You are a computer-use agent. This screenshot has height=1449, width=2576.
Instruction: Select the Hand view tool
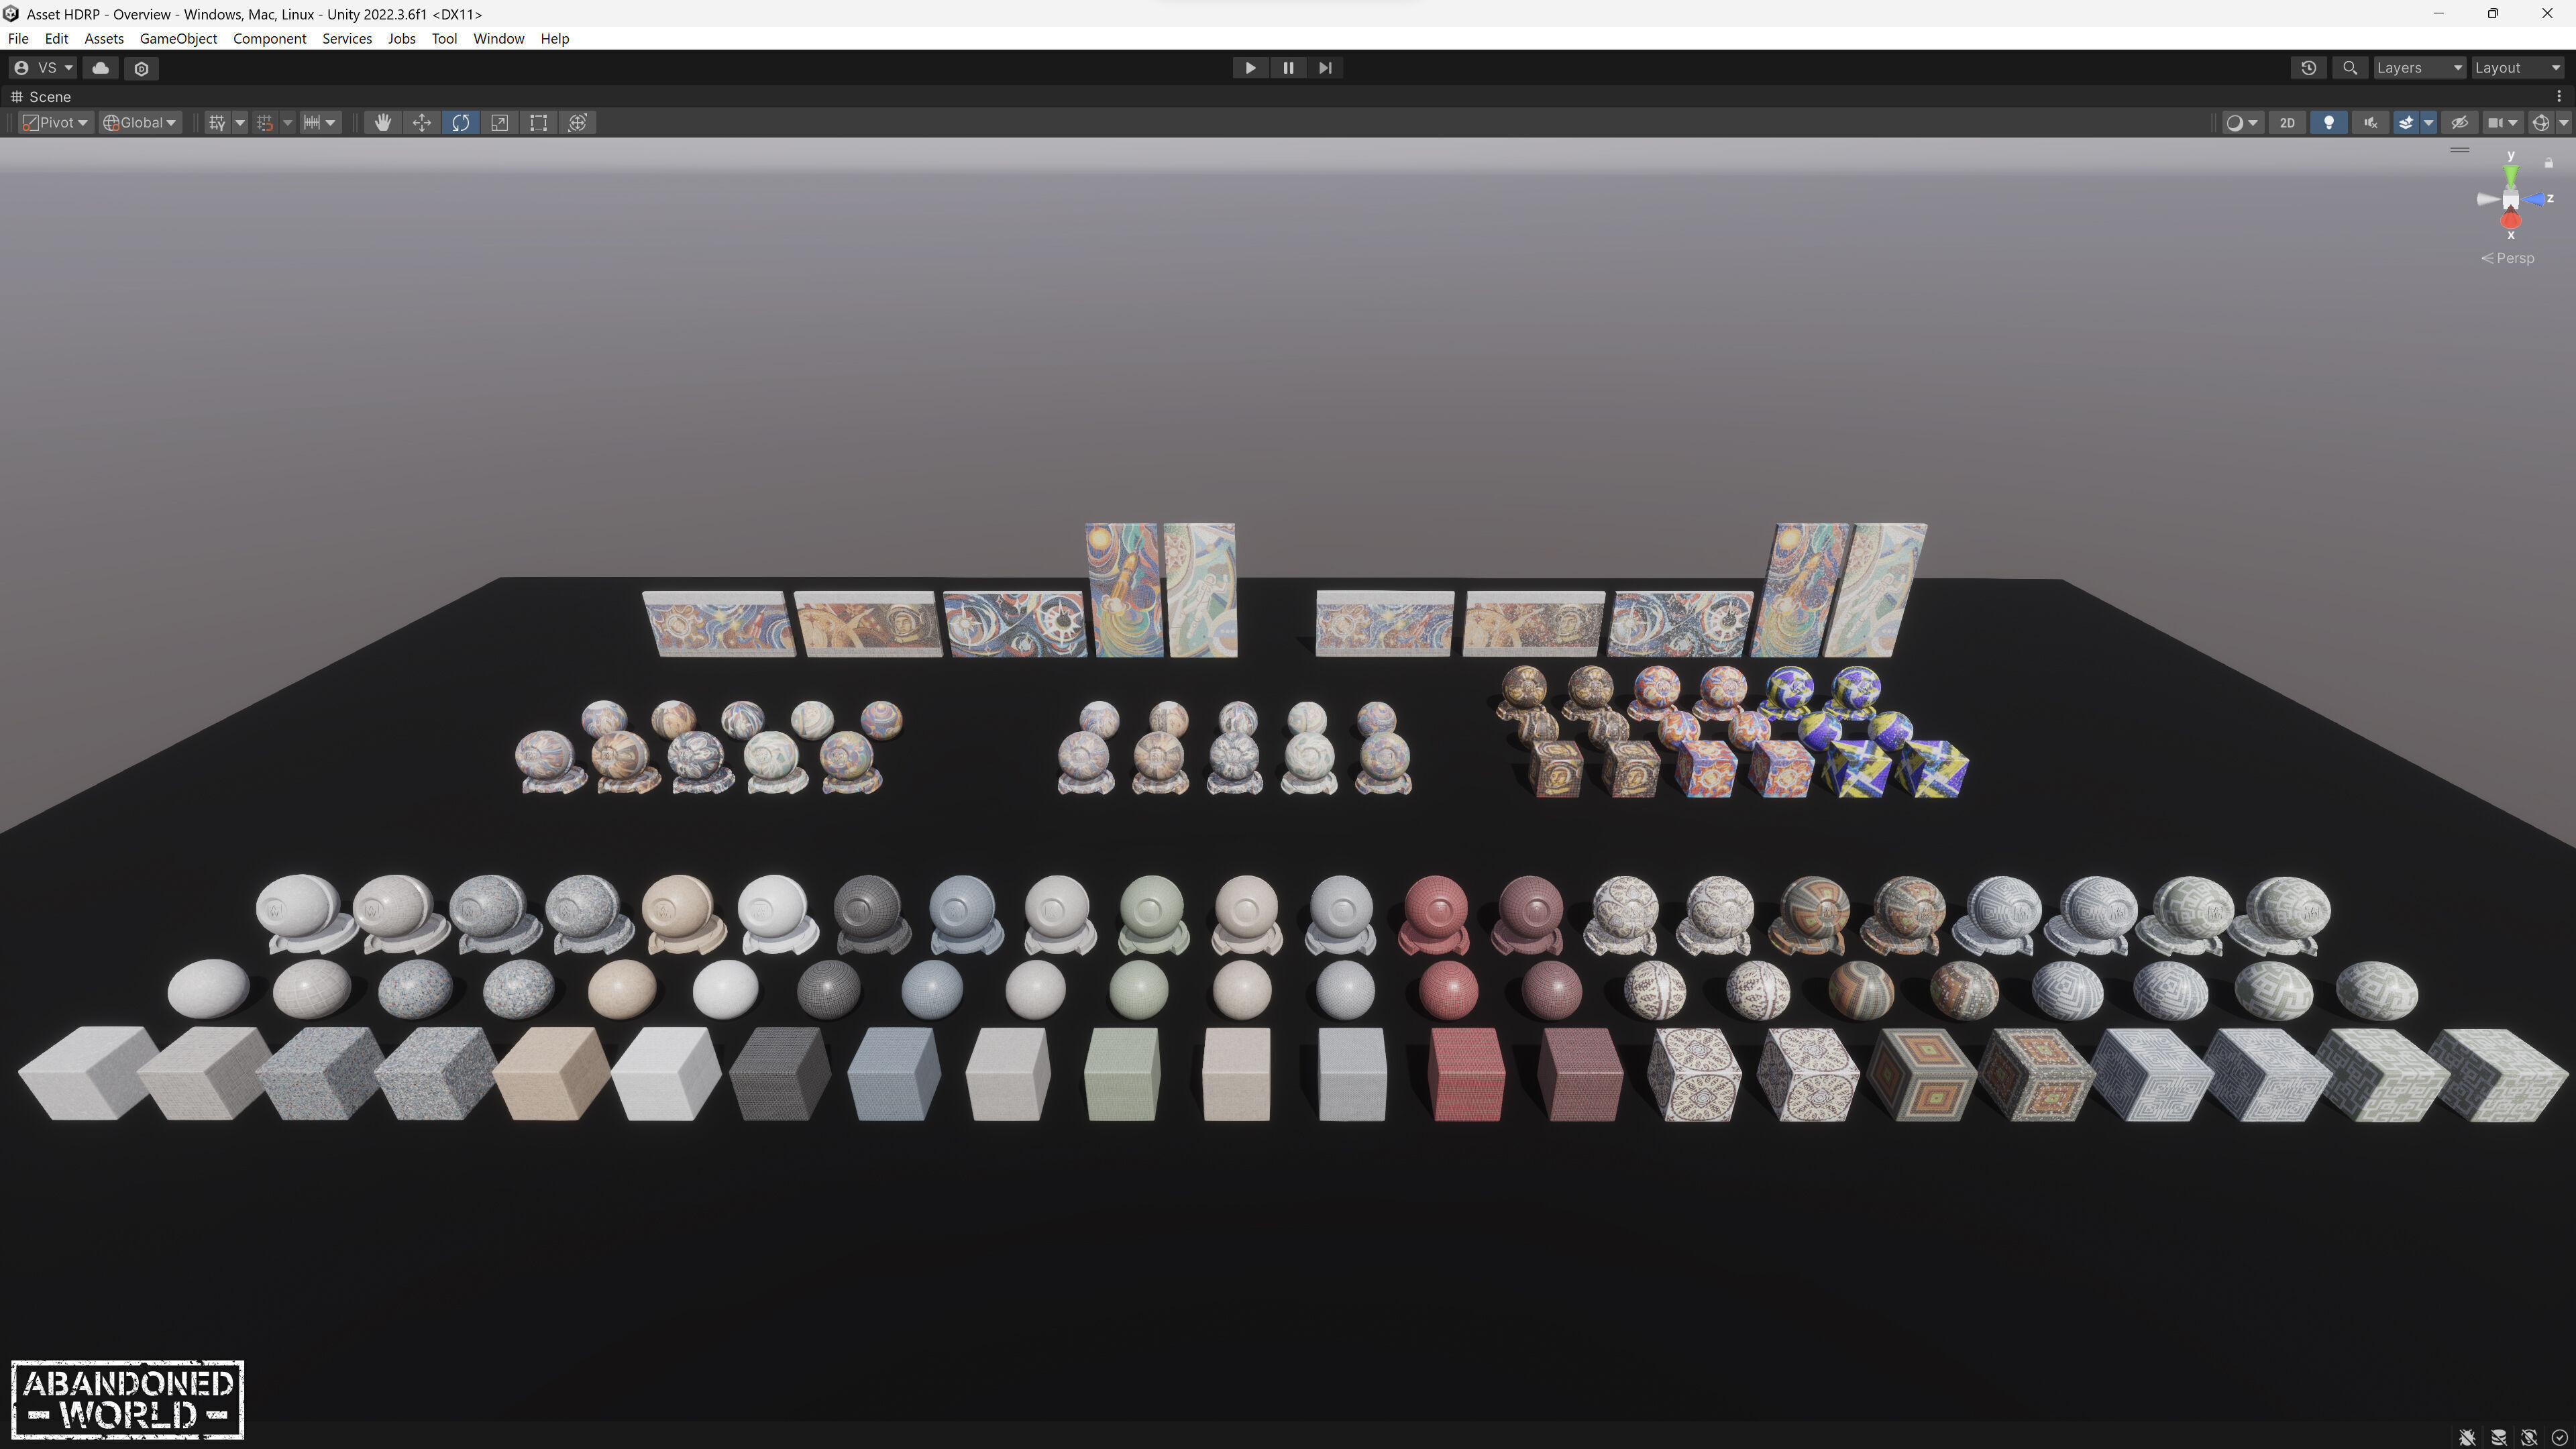382,122
